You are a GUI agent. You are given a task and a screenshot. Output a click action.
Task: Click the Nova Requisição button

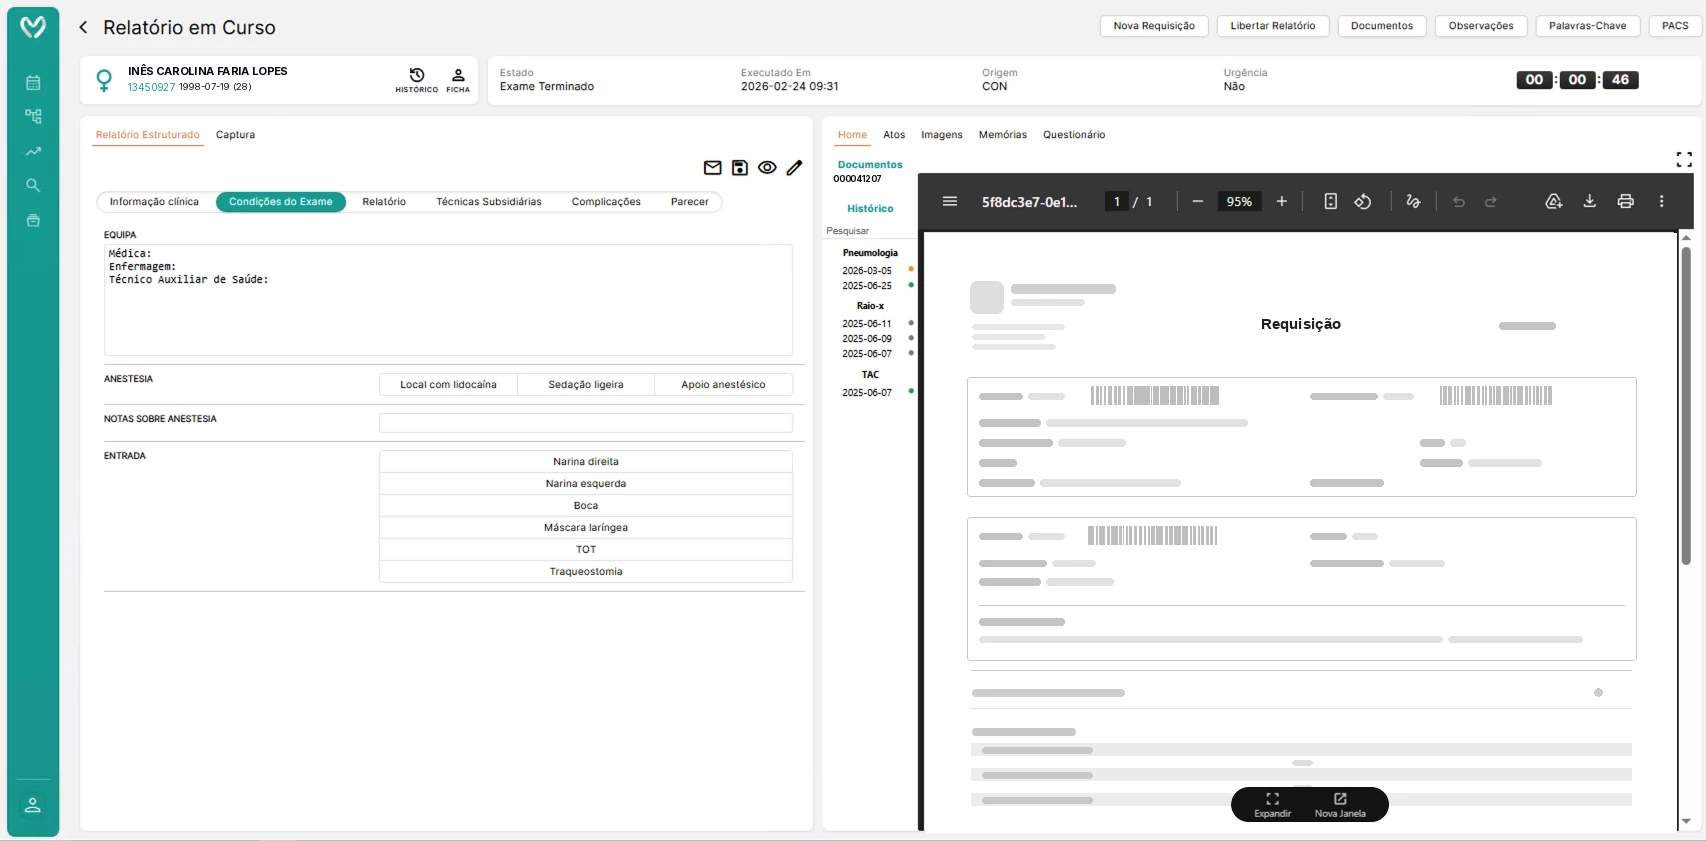pos(1154,26)
